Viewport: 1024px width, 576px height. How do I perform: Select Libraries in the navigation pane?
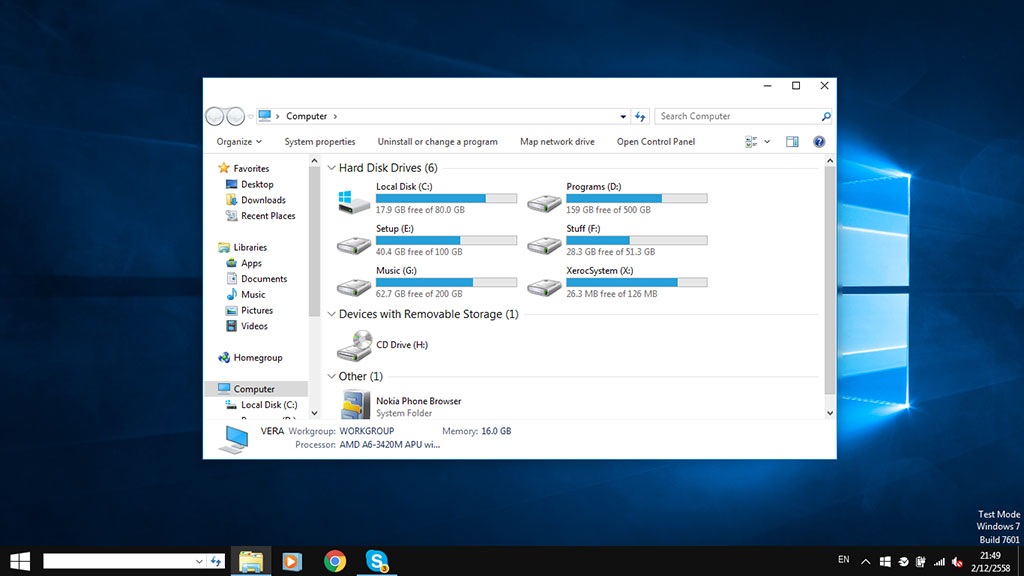tap(250, 248)
